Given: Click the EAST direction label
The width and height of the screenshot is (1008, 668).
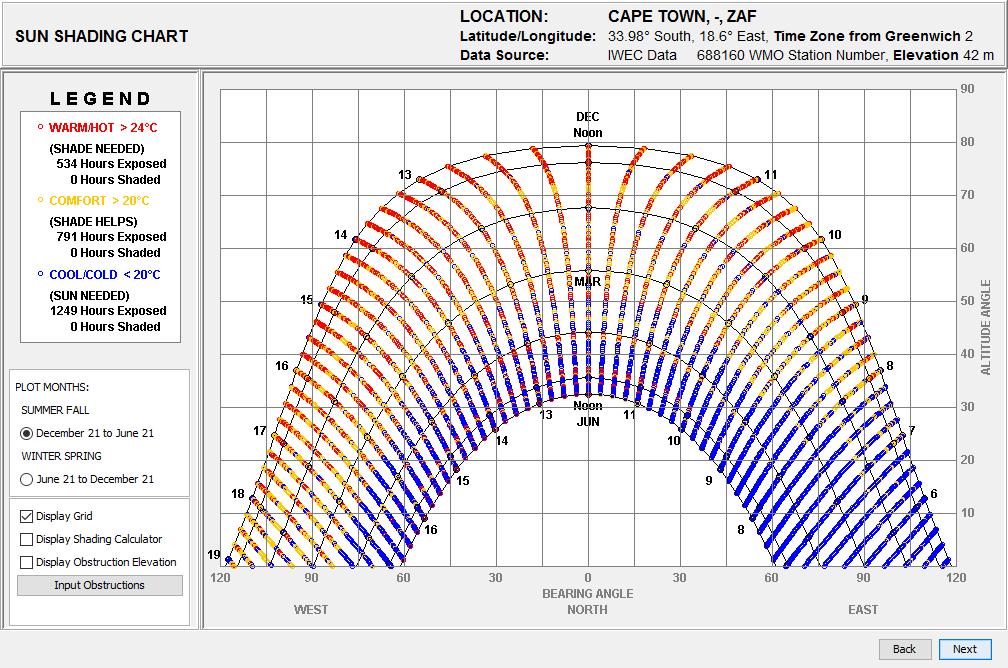Looking at the screenshot, I should (863, 609).
